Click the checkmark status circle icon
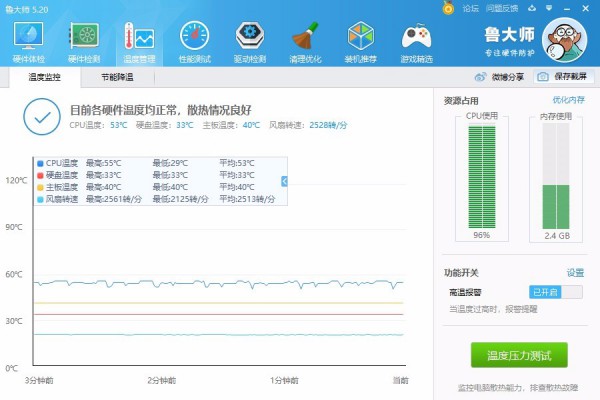 (42, 117)
